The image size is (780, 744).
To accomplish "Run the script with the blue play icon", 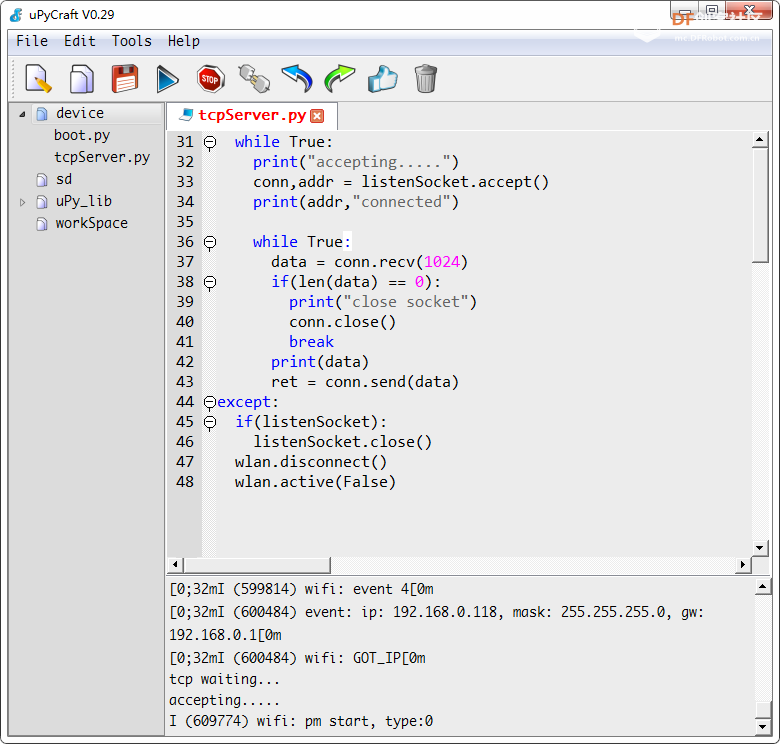I will click(x=167, y=79).
